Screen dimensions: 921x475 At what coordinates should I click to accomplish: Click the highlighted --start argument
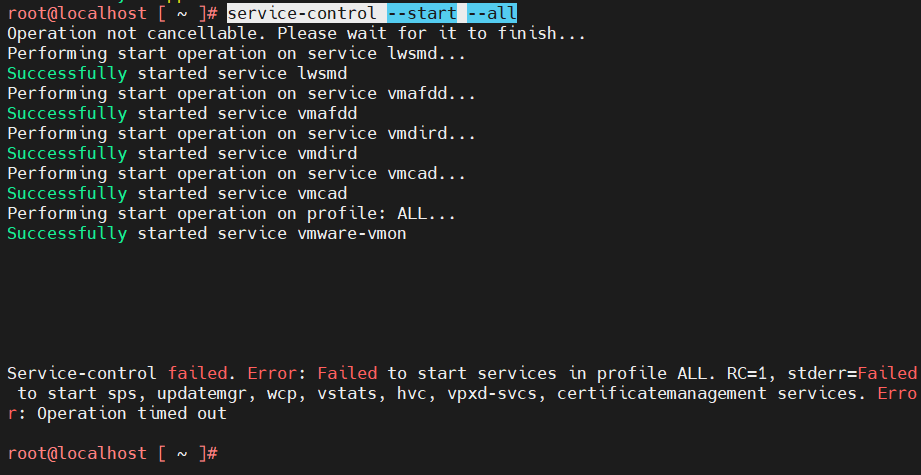tap(423, 13)
